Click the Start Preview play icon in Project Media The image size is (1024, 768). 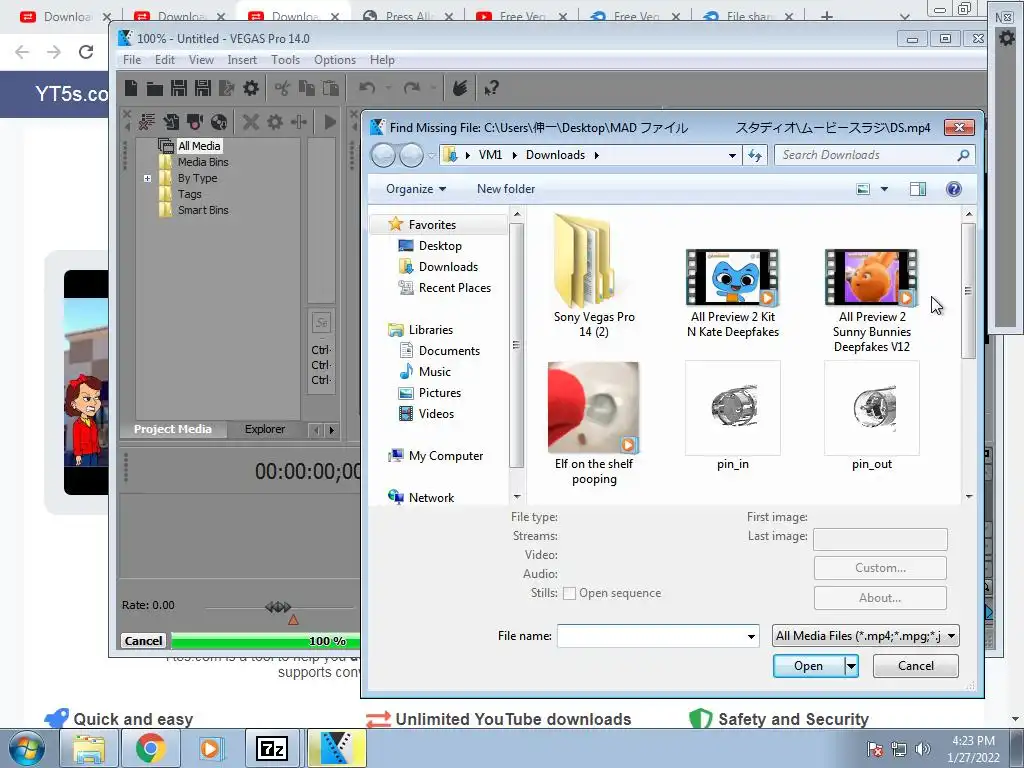coord(330,121)
